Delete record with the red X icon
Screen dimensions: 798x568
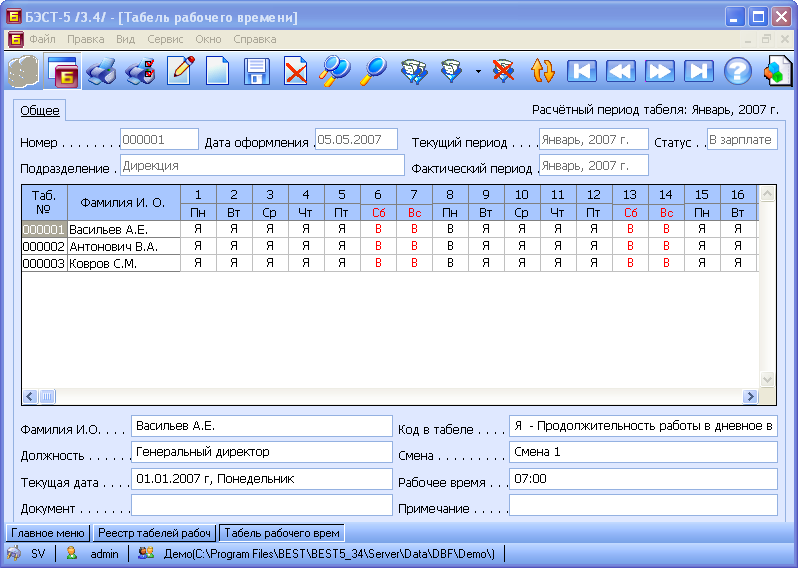295,71
